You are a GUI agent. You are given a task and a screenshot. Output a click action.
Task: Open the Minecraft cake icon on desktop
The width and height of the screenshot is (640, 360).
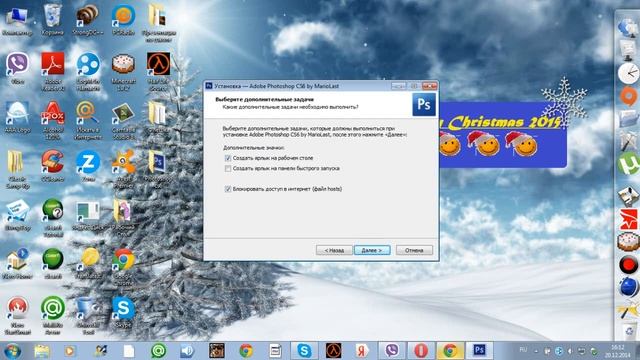[x=123, y=71]
